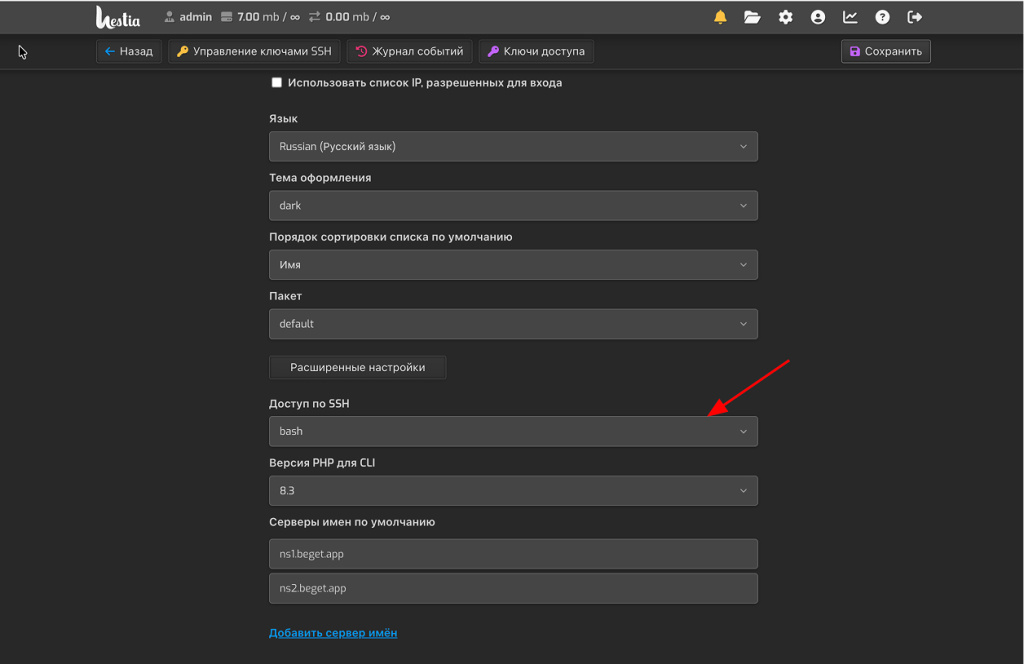
Task: Click the logout icon
Action: pyautogui.click(x=914, y=17)
